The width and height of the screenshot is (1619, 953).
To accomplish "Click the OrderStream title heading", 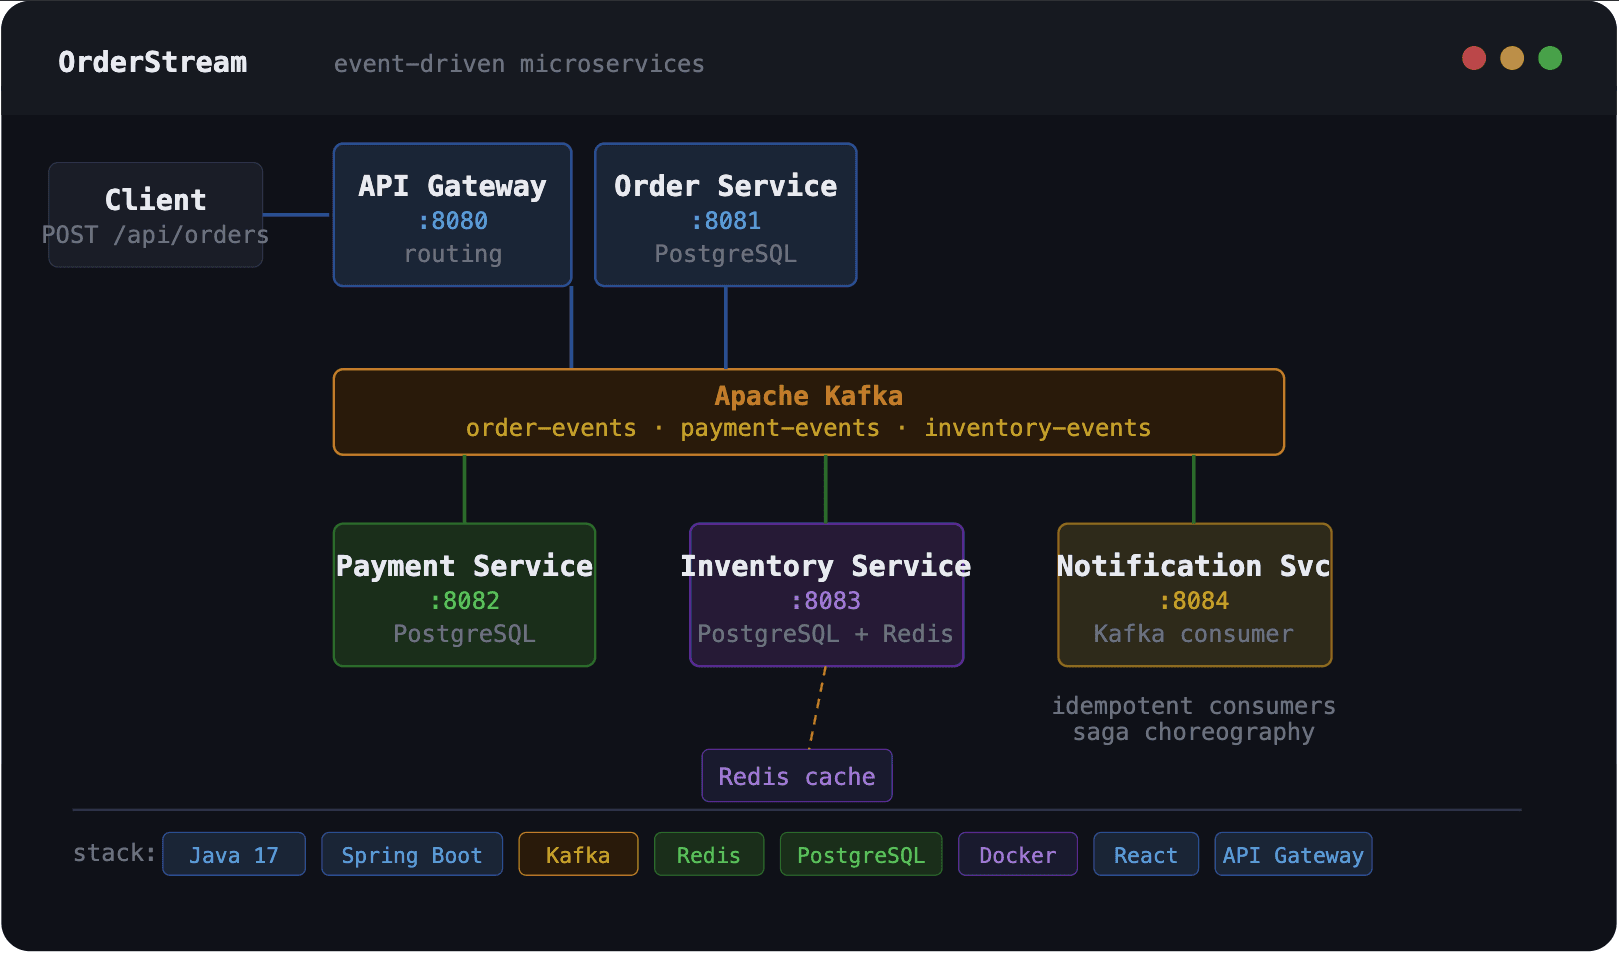I will point(153,62).
